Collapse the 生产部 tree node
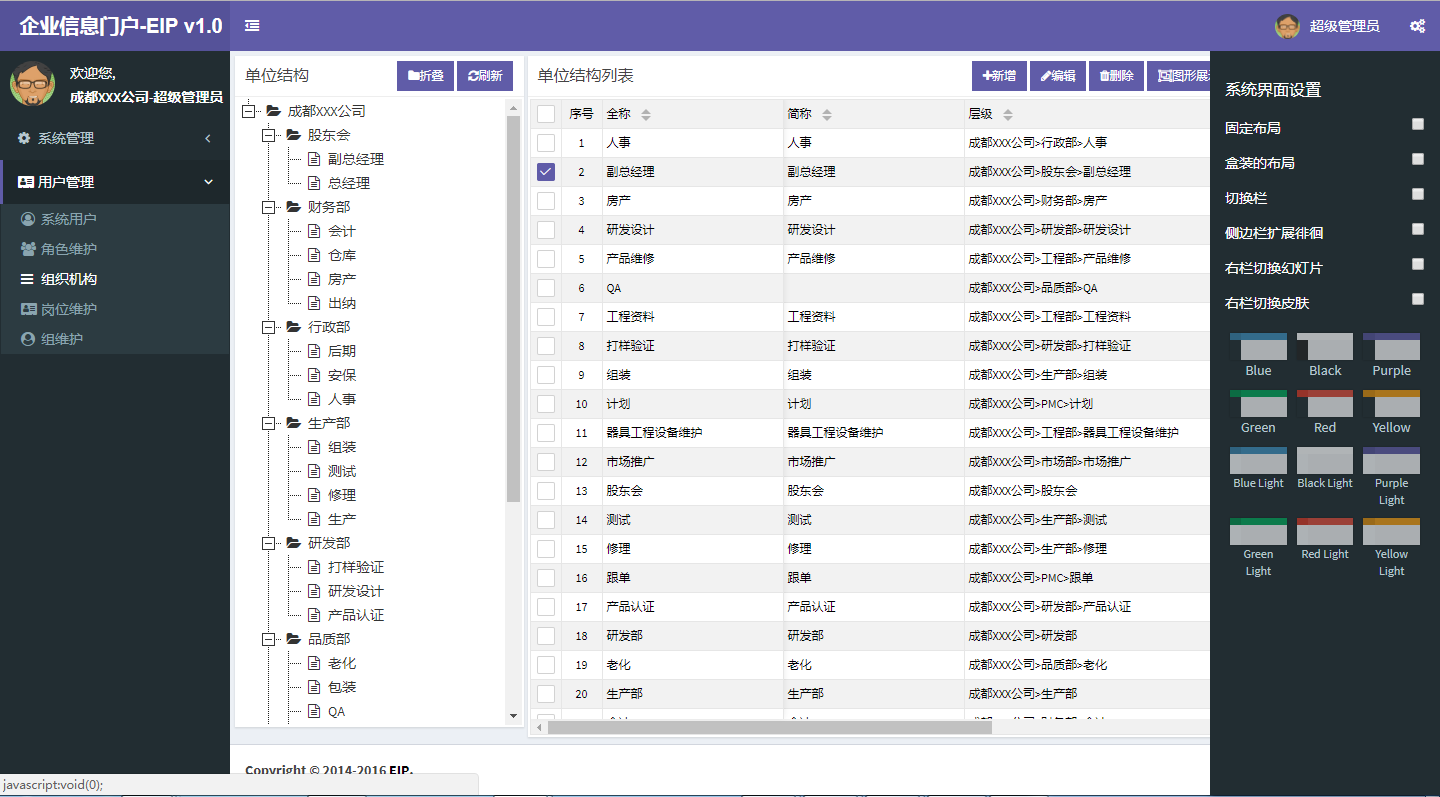1440x797 pixels. pyautogui.click(x=268, y=423)
